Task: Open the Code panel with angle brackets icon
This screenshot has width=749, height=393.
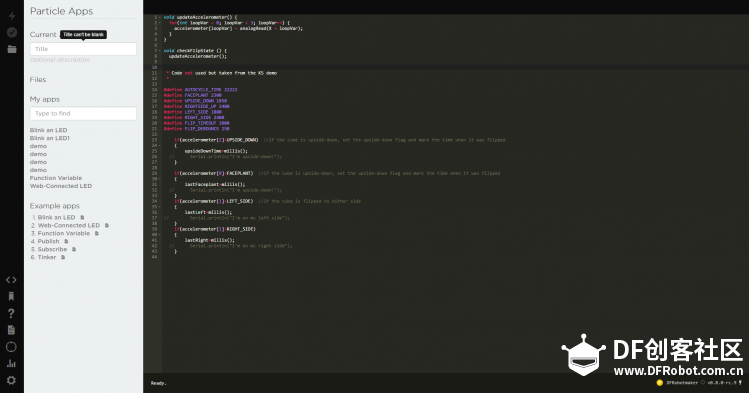Action: point(11,280)
